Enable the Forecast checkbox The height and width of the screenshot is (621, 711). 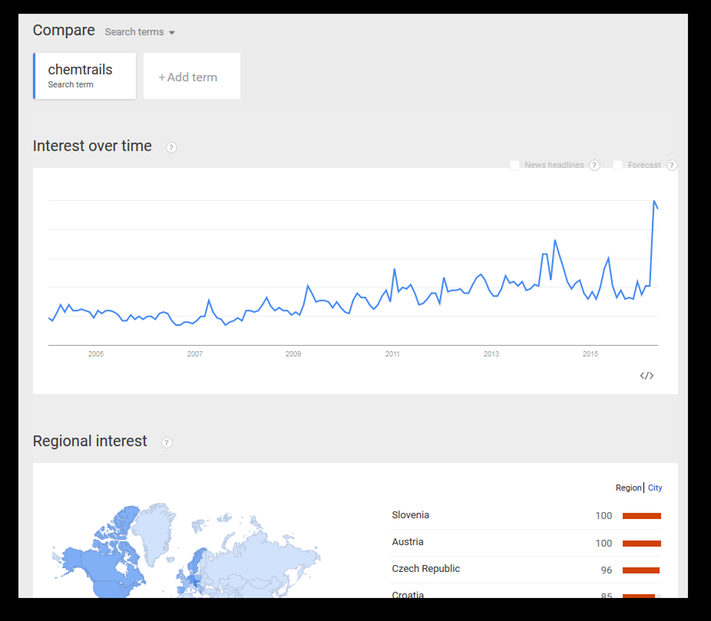pyautogui.click(x=619, y=165)
